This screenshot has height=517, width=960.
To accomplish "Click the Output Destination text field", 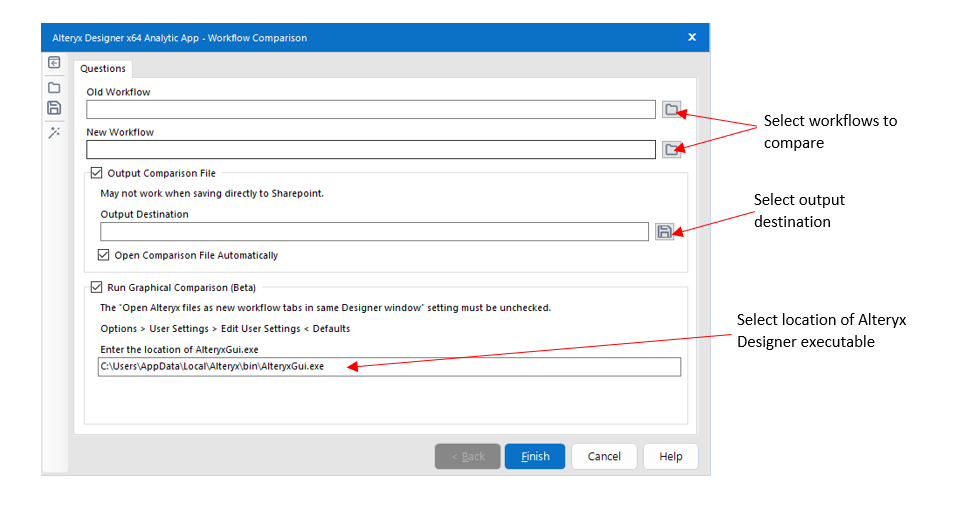I will pyautogui.click(x=374, y=231).
